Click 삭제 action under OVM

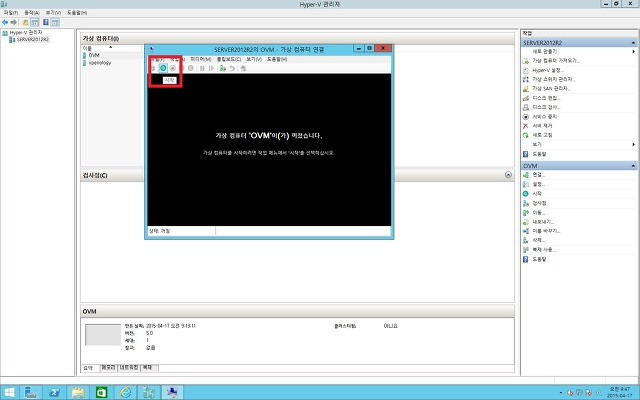pyautogui.click(x=538, y=240)
